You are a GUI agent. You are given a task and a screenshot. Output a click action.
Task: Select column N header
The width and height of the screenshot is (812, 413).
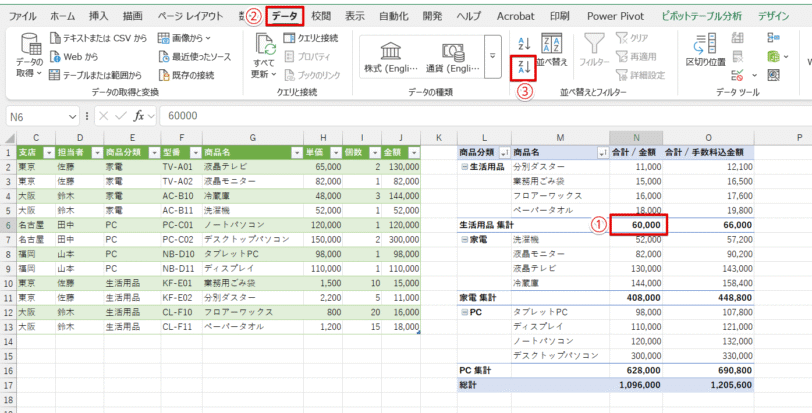[636, 137]
